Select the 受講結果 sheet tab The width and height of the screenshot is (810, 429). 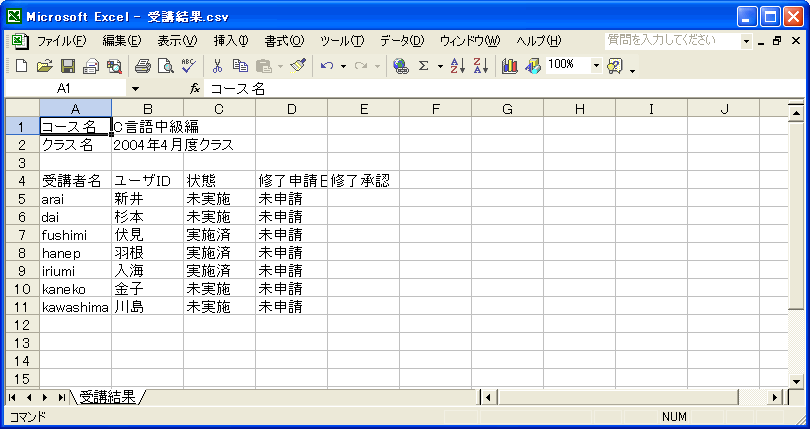[x=107, y=397]
